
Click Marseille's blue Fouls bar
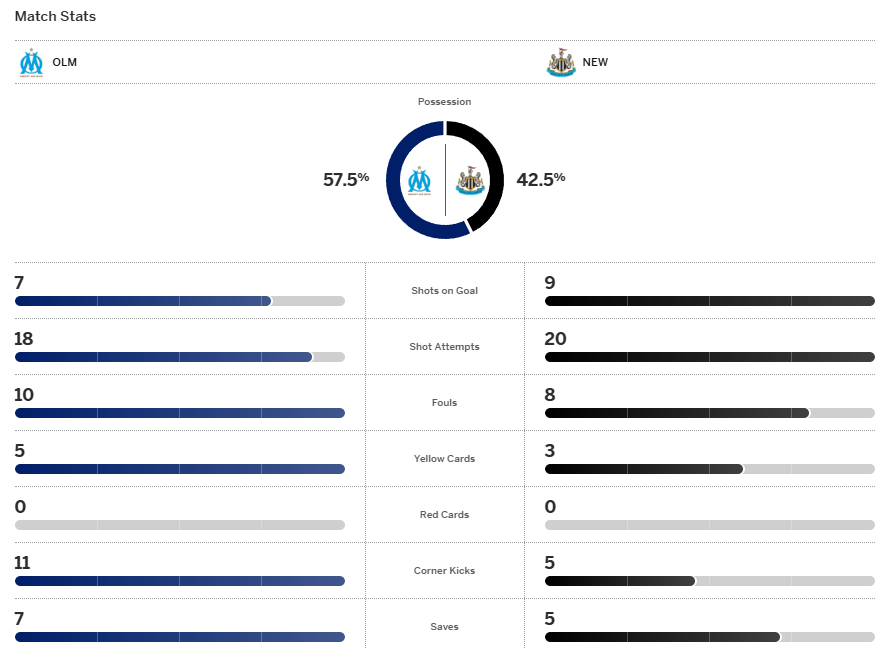[179, 413]
